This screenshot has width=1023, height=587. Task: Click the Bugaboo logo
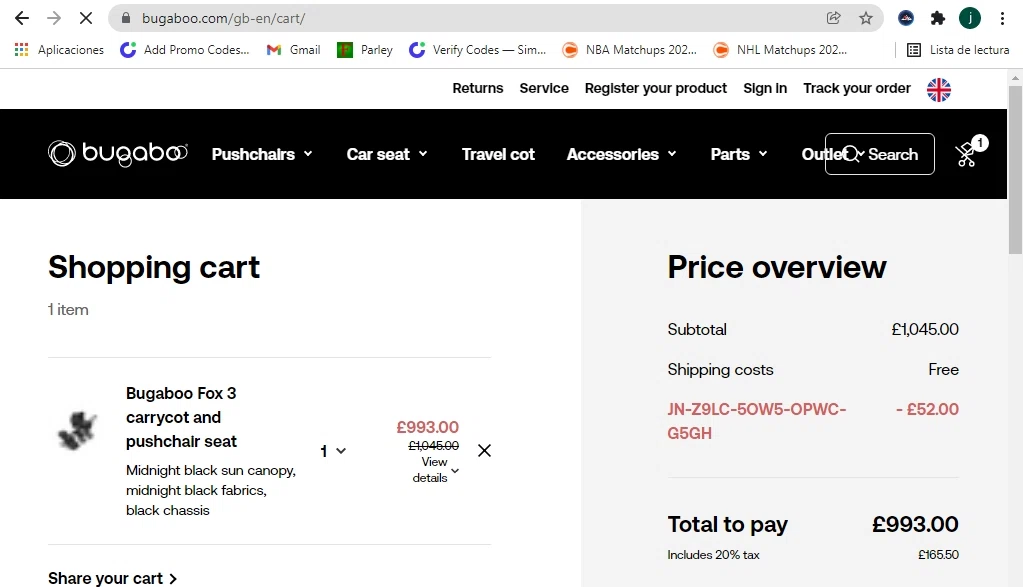coord(118,154)
